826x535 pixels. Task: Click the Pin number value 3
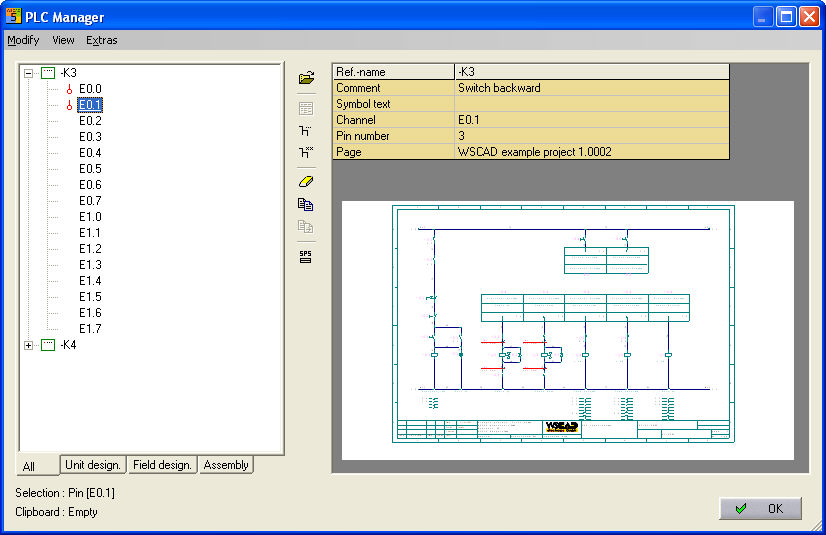pos(592,136)
